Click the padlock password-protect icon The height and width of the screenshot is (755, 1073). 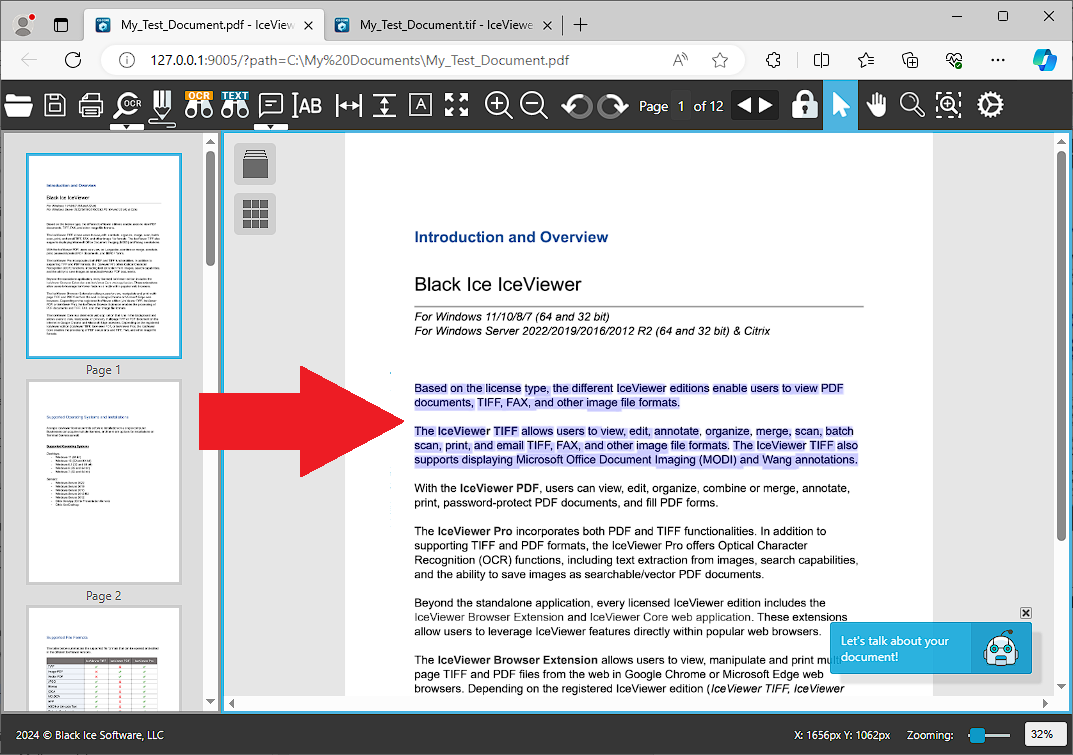(804, 105)
